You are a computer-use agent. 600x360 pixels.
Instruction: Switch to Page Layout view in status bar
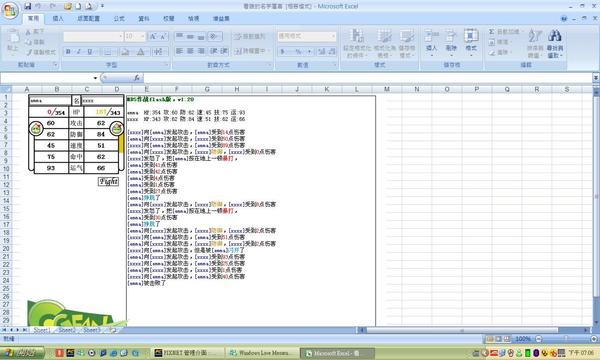pos(498,339)
